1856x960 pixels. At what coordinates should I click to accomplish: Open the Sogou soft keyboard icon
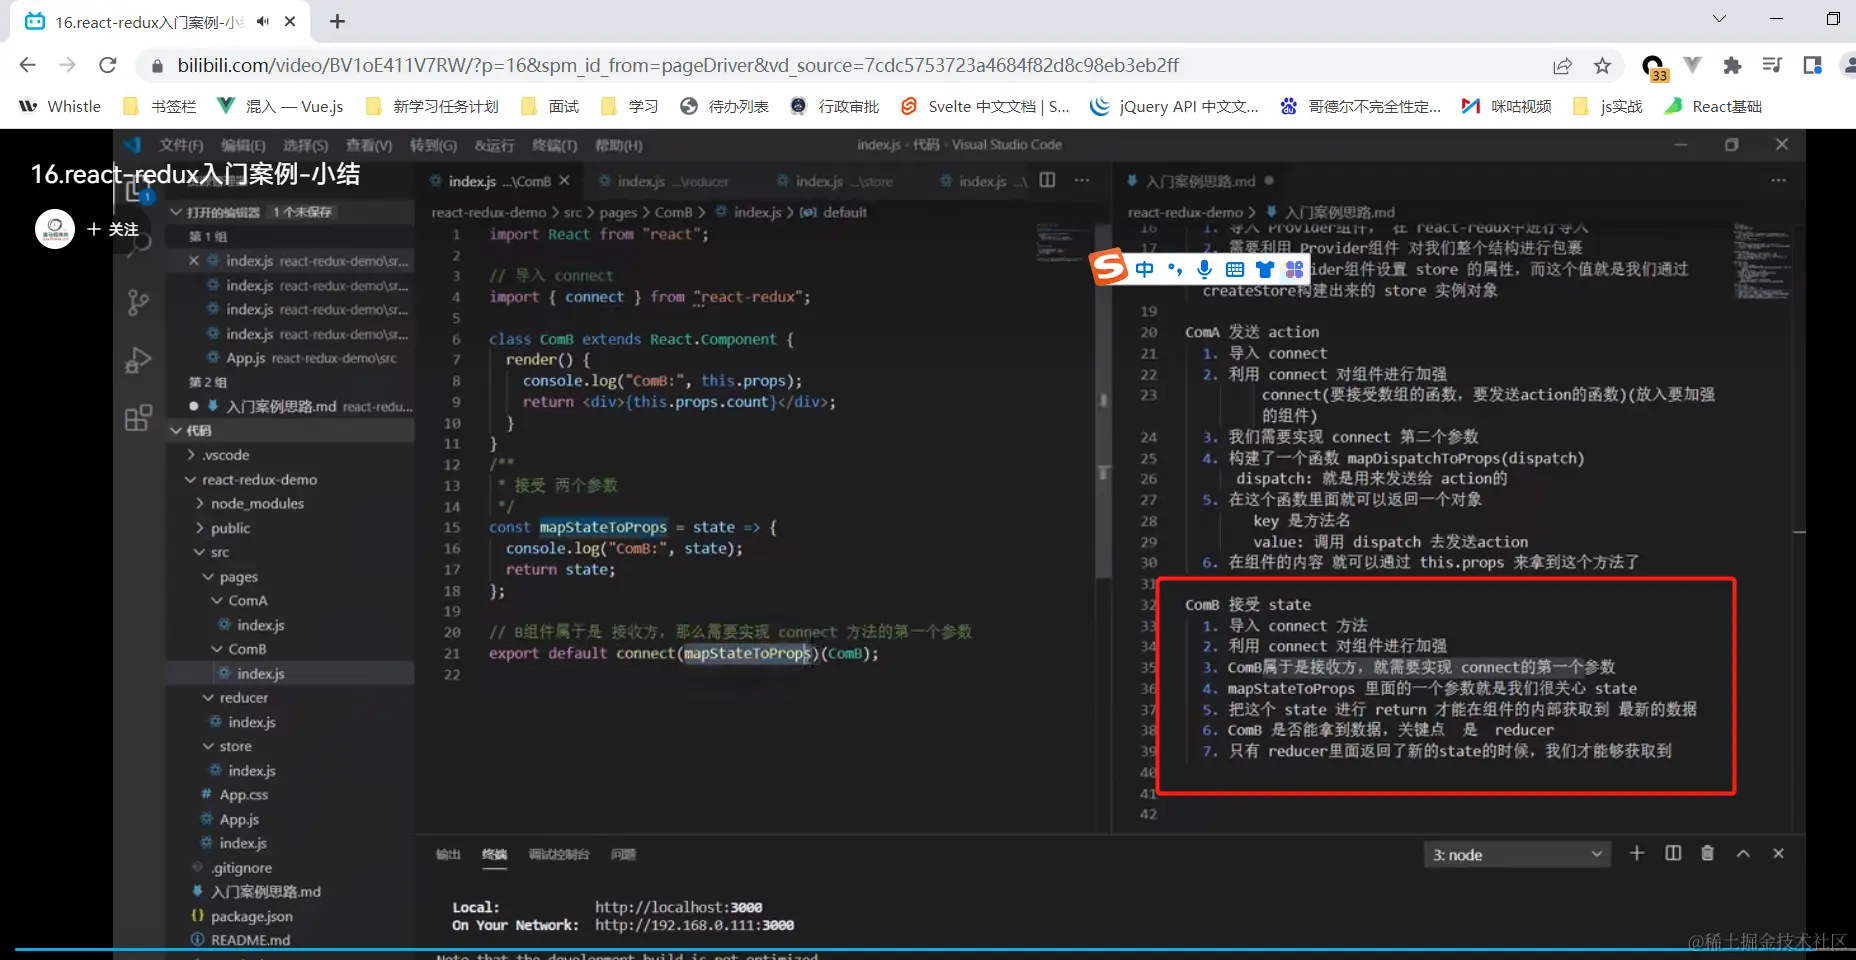click(x=1235, y=269)
